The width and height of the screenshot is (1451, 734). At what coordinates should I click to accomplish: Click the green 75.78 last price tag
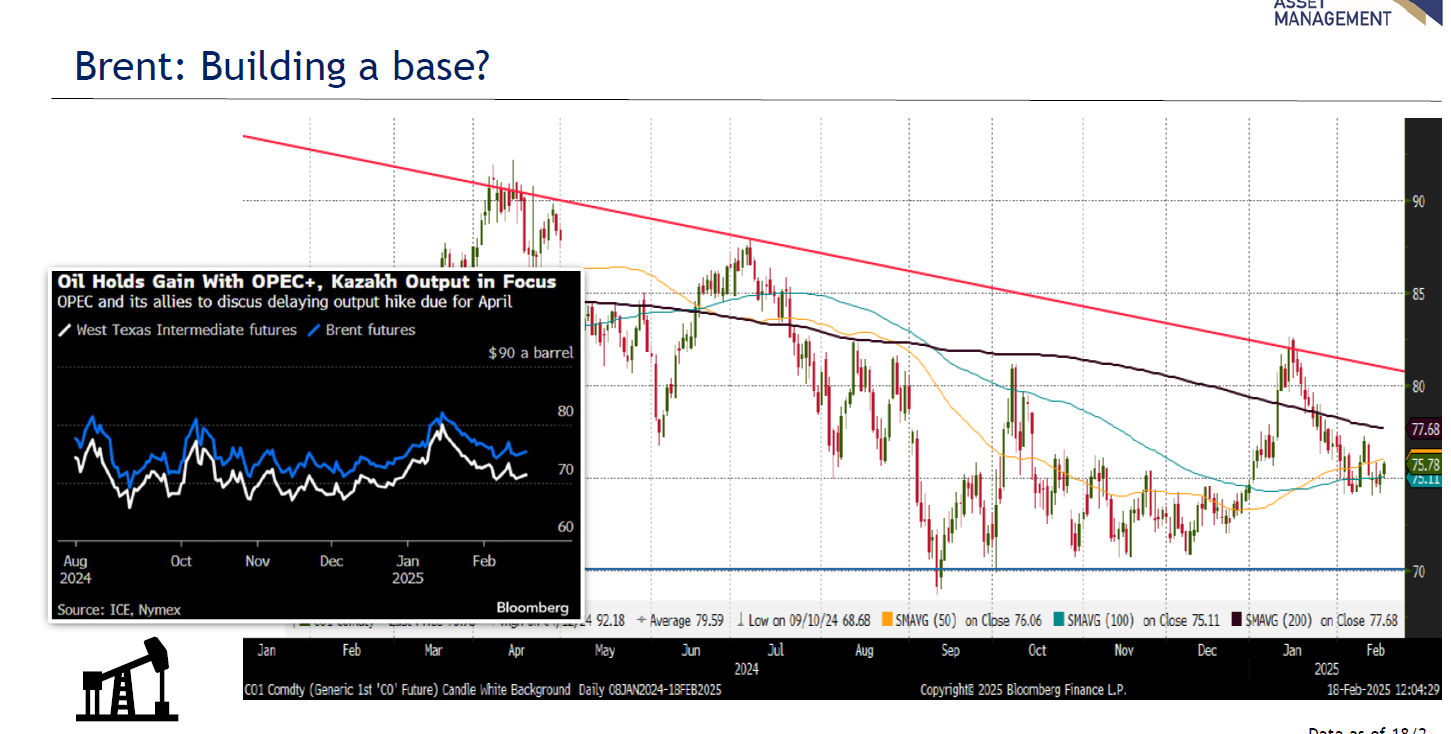pyautogui.click(x=1424, y=465)
